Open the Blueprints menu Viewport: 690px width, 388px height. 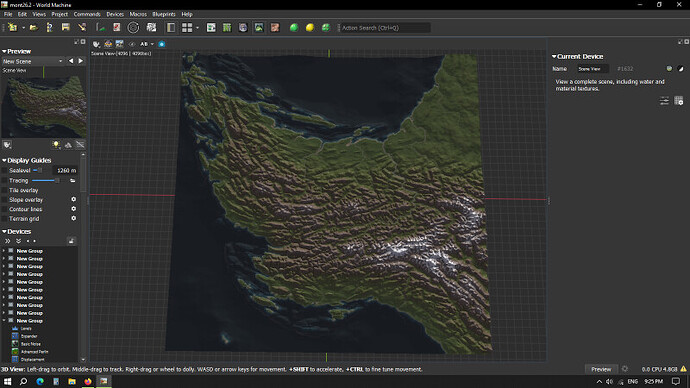tap(164, 14)
